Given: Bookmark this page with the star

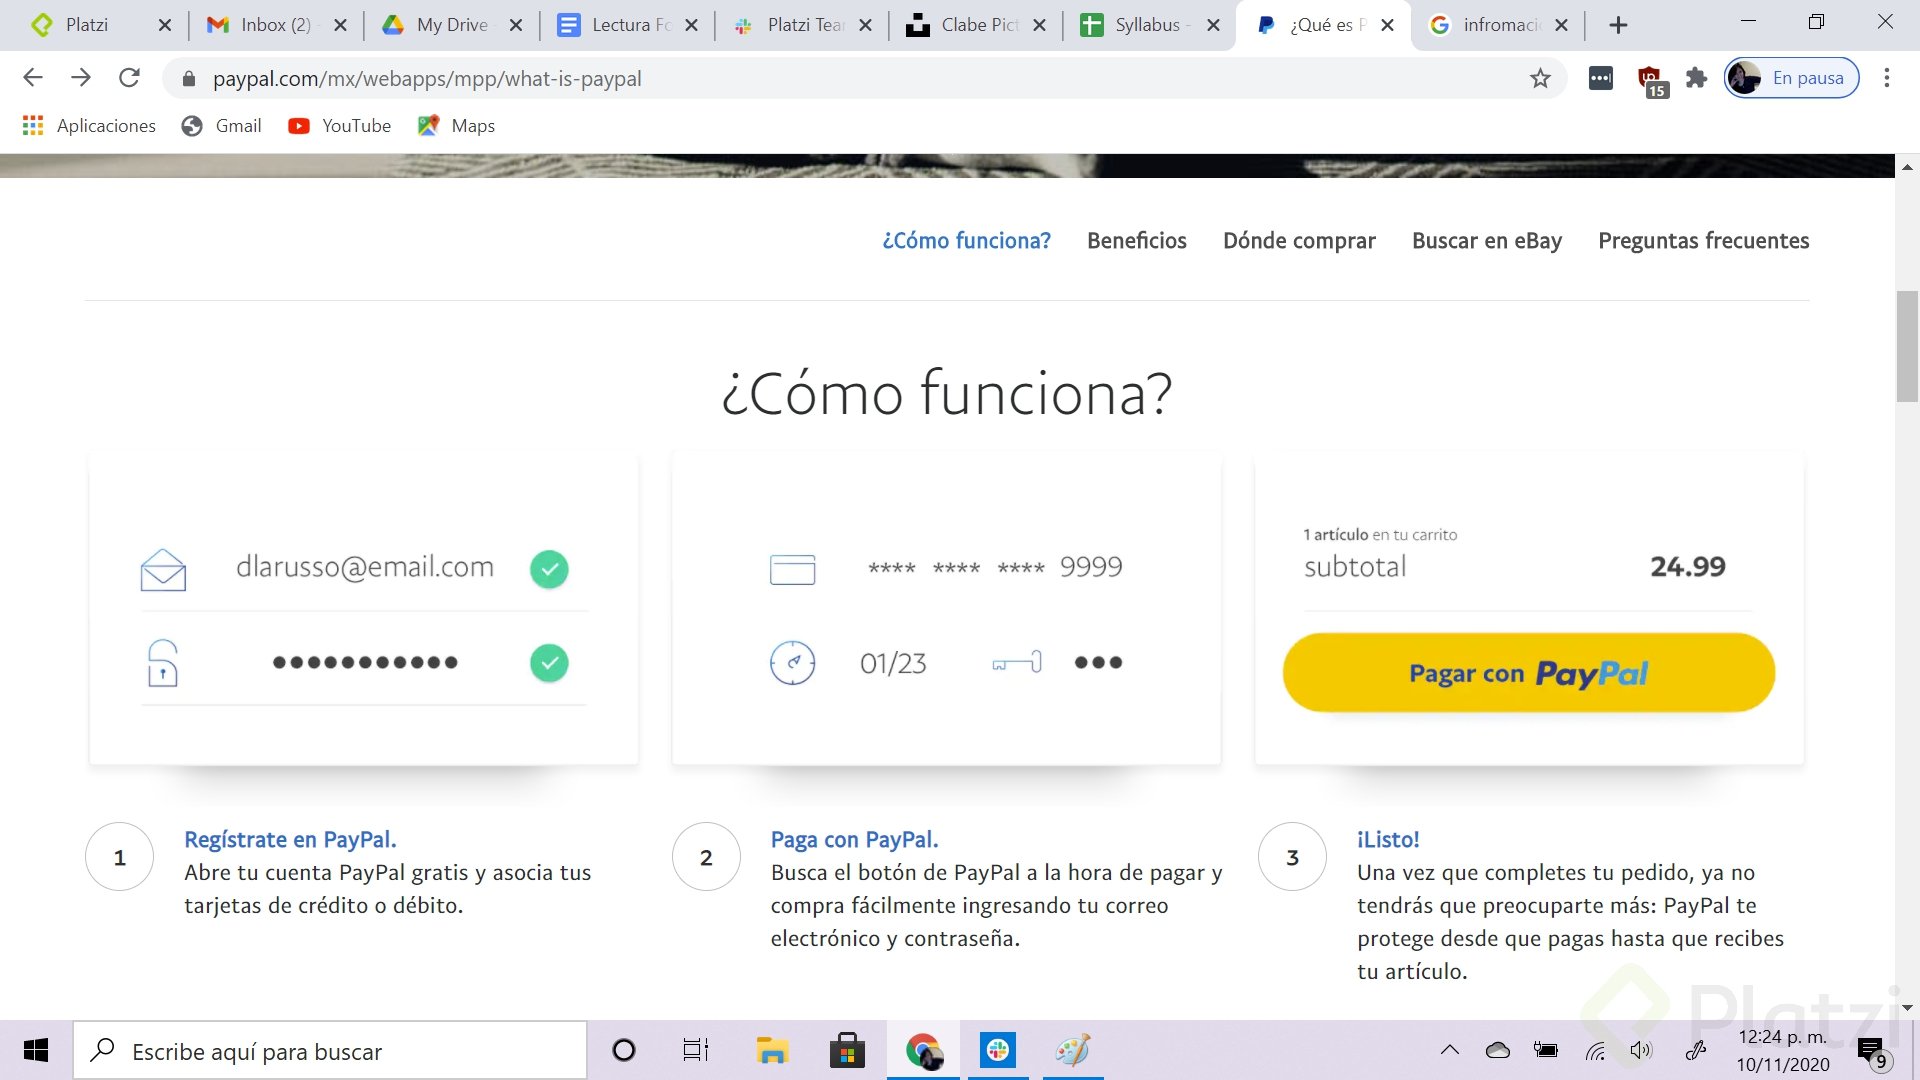Looking at the screenshot, I should pyautogui.click(x=1540, y=78).
